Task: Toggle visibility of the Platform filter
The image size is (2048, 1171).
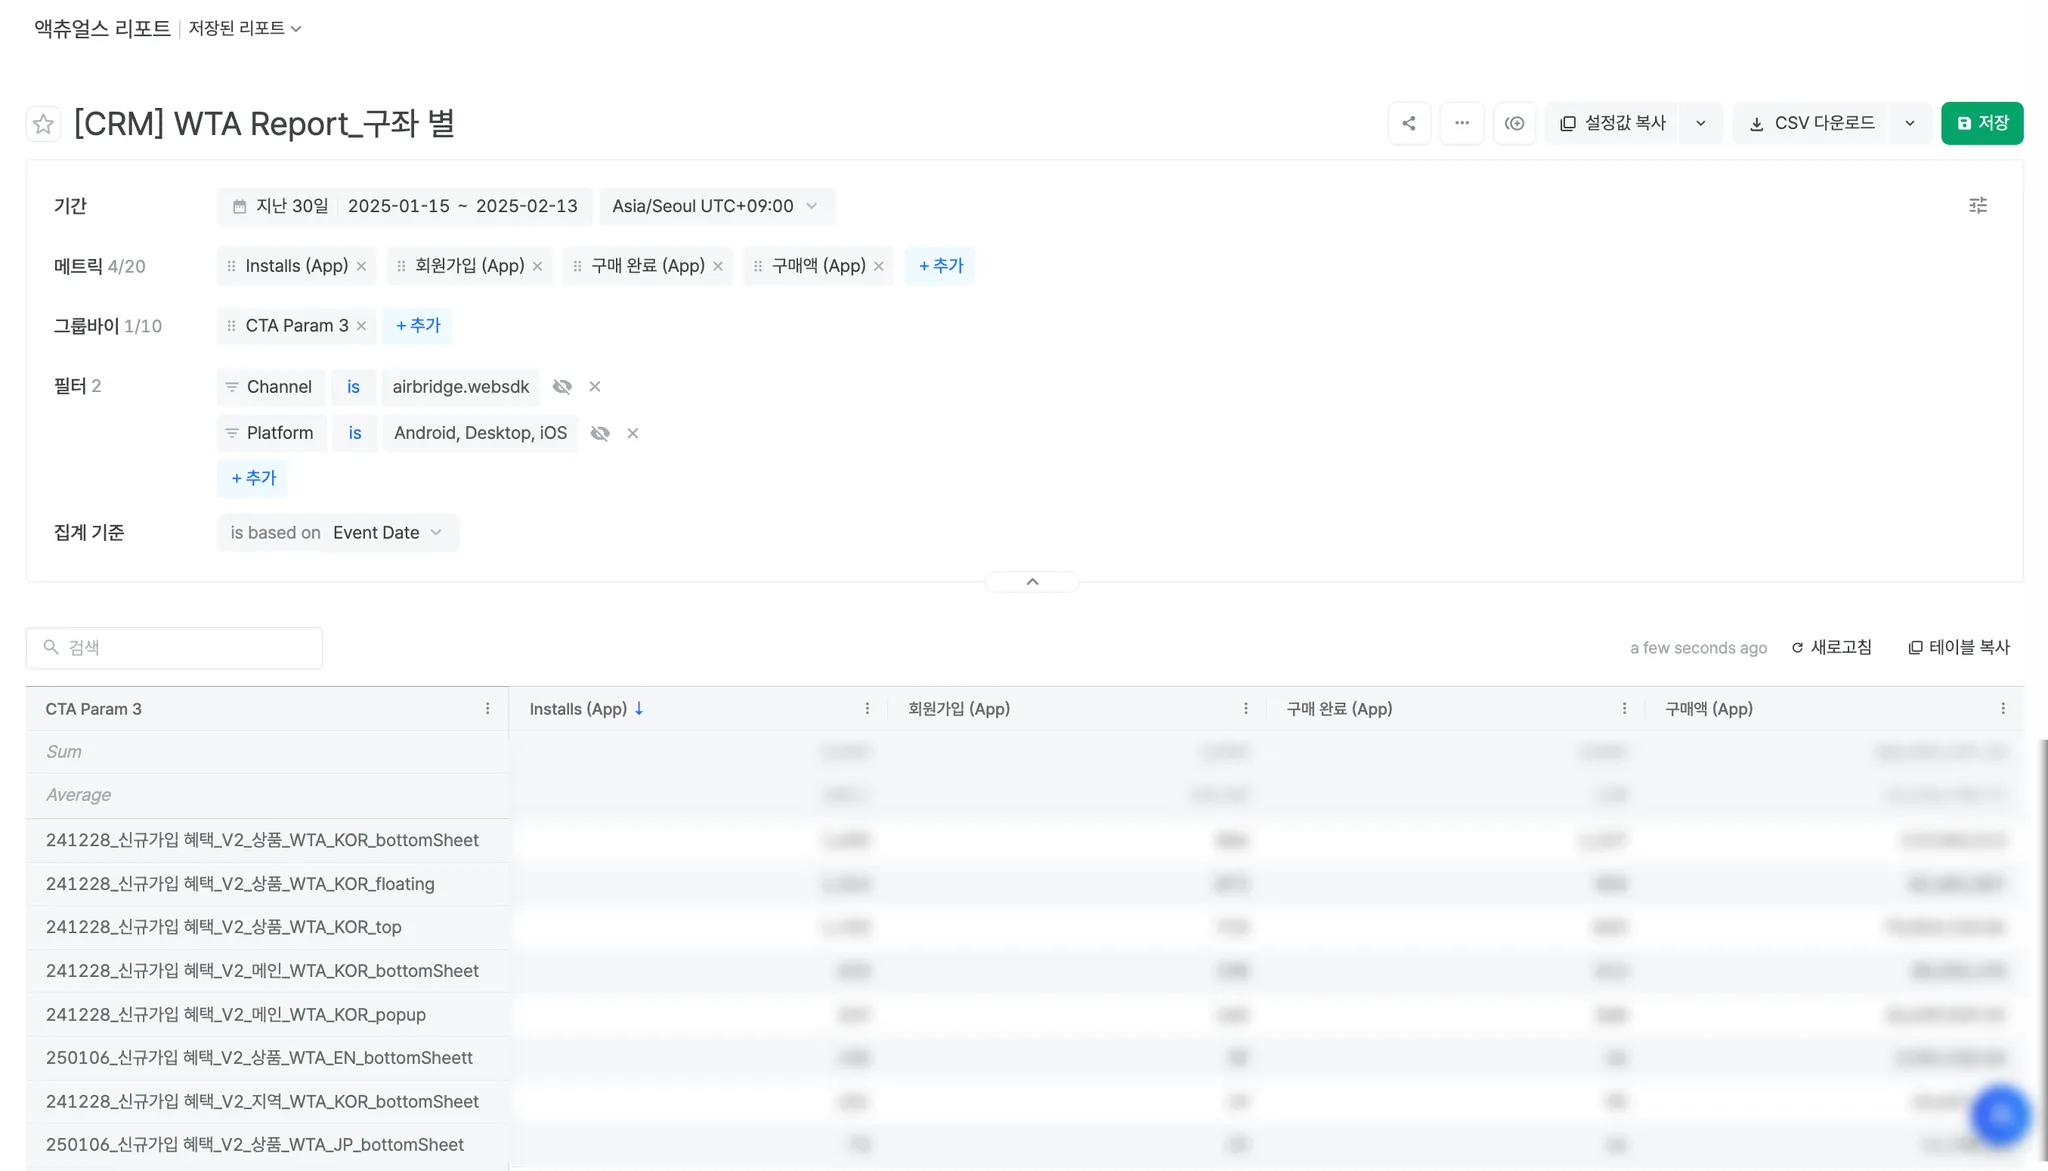Action: [600, 433]
